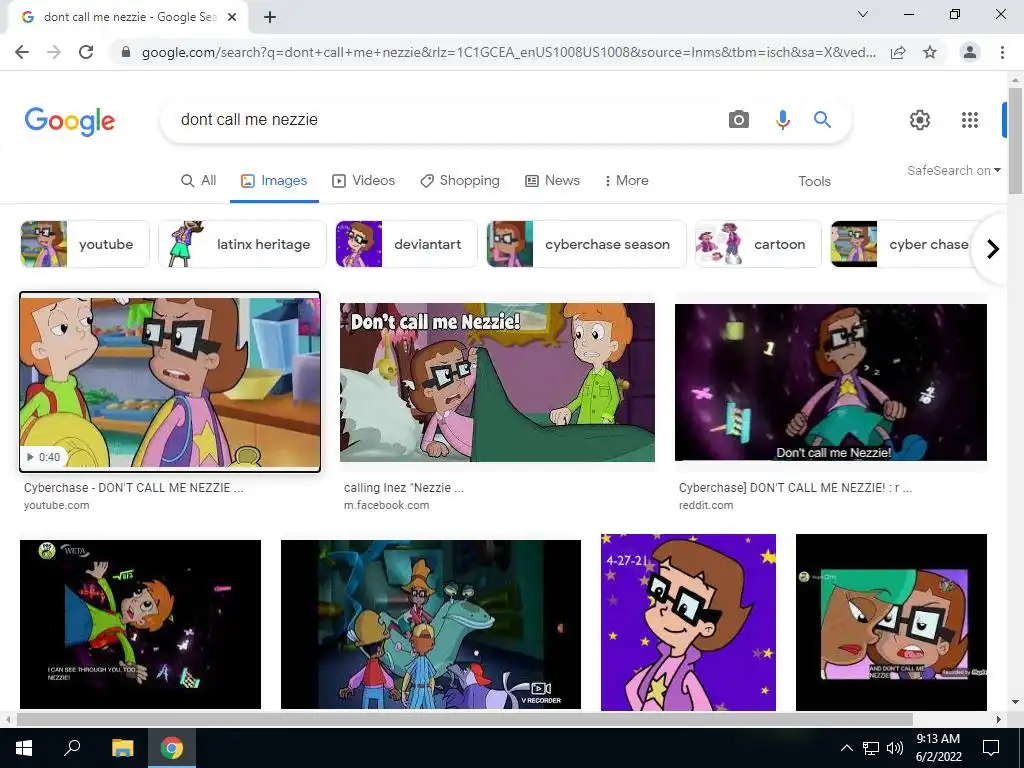Viewport: 1024px width, 768px height.
Task: Filter images by the youtube chip
Action: (85, 244)
